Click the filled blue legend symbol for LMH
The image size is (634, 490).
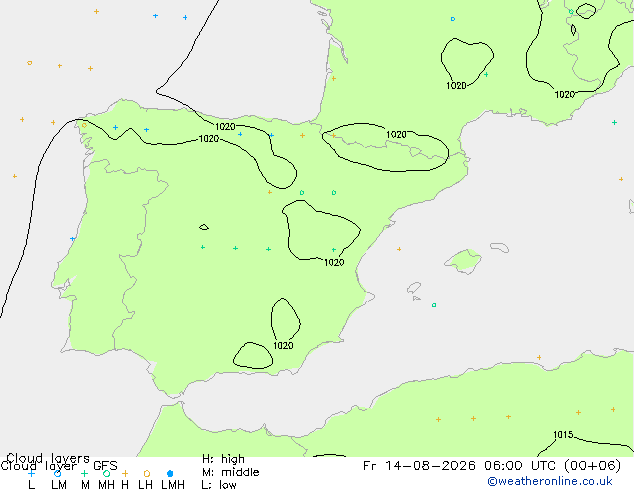pyautogui.click(x=170, y=473)
